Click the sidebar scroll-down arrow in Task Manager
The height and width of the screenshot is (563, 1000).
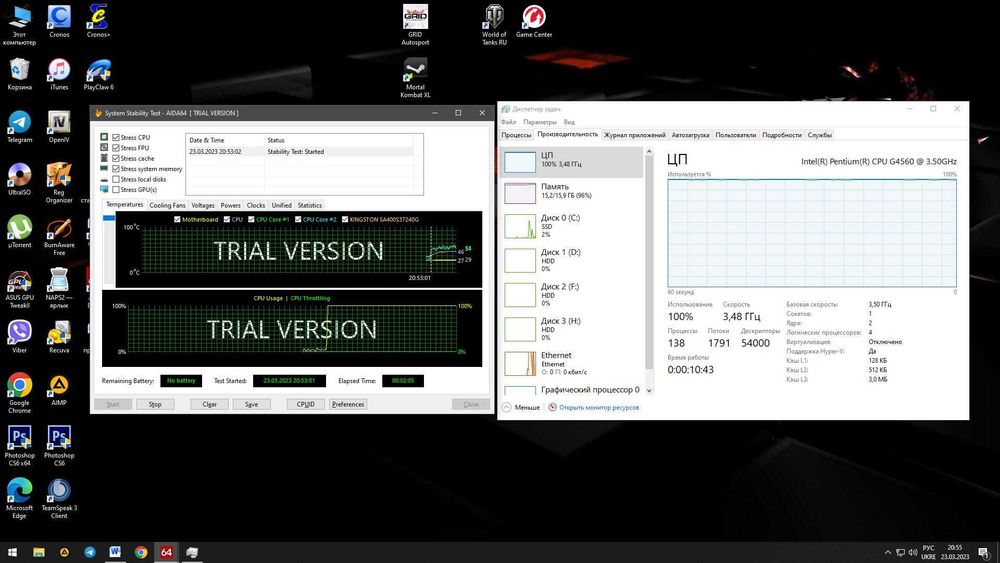coord(649,390)
